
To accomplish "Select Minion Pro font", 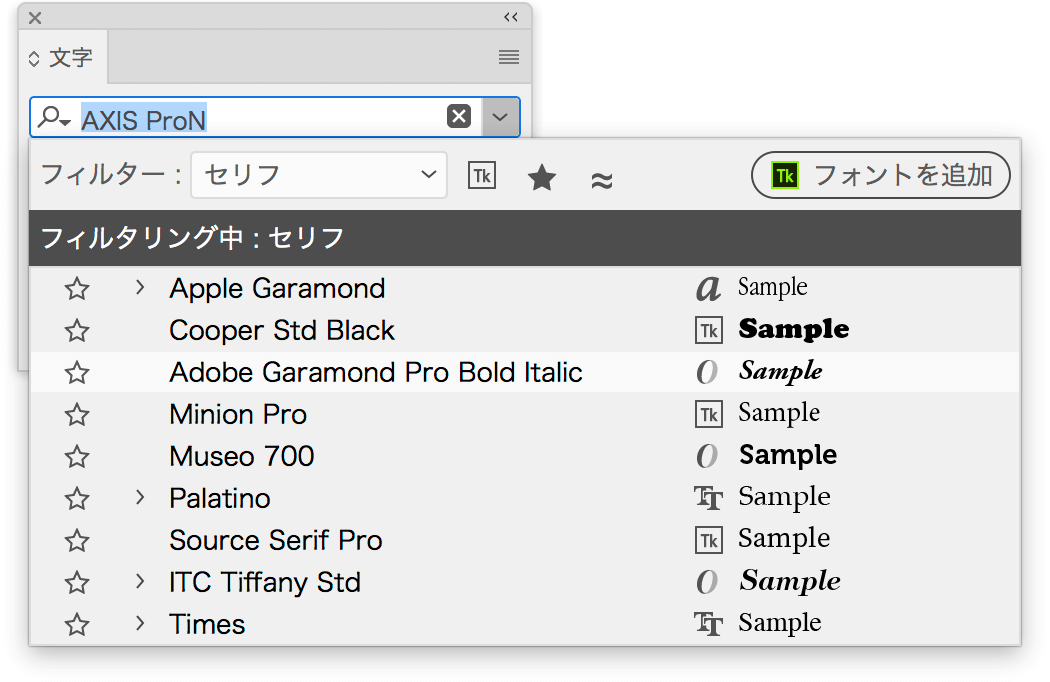I will [x=238, y=415].
